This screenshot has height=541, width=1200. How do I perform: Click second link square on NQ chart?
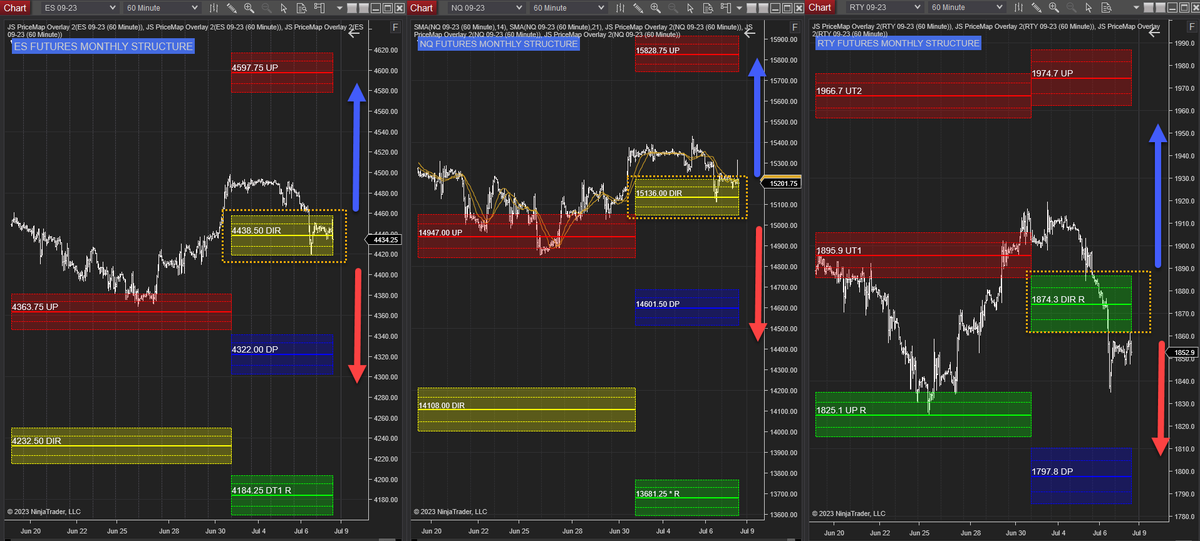click(763, 8)
